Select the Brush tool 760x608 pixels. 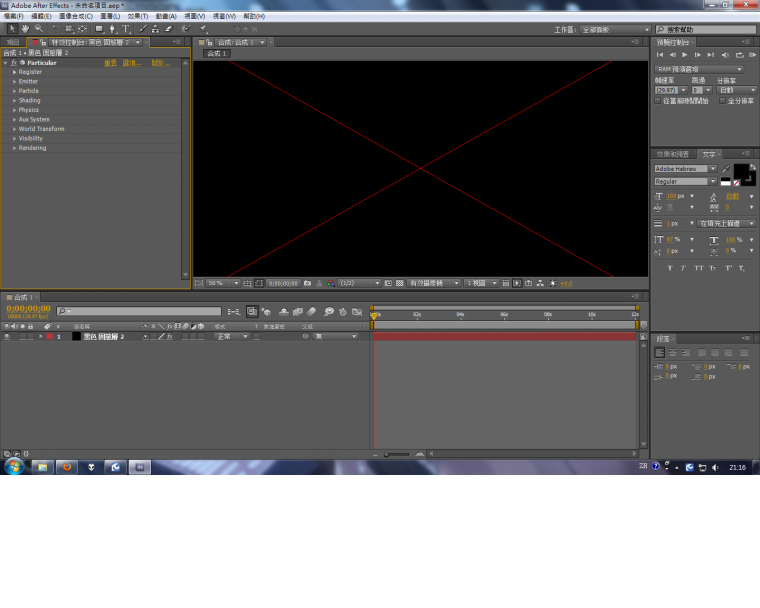pyautogui.click(x=141, y=29)
